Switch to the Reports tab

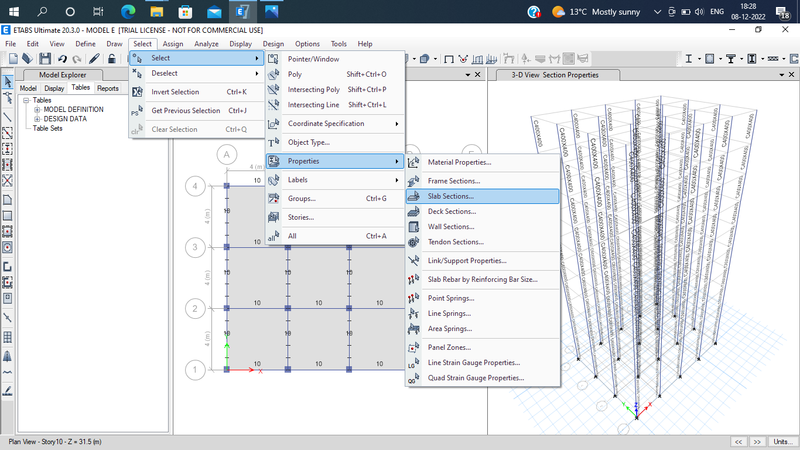[x=108, y=88]
